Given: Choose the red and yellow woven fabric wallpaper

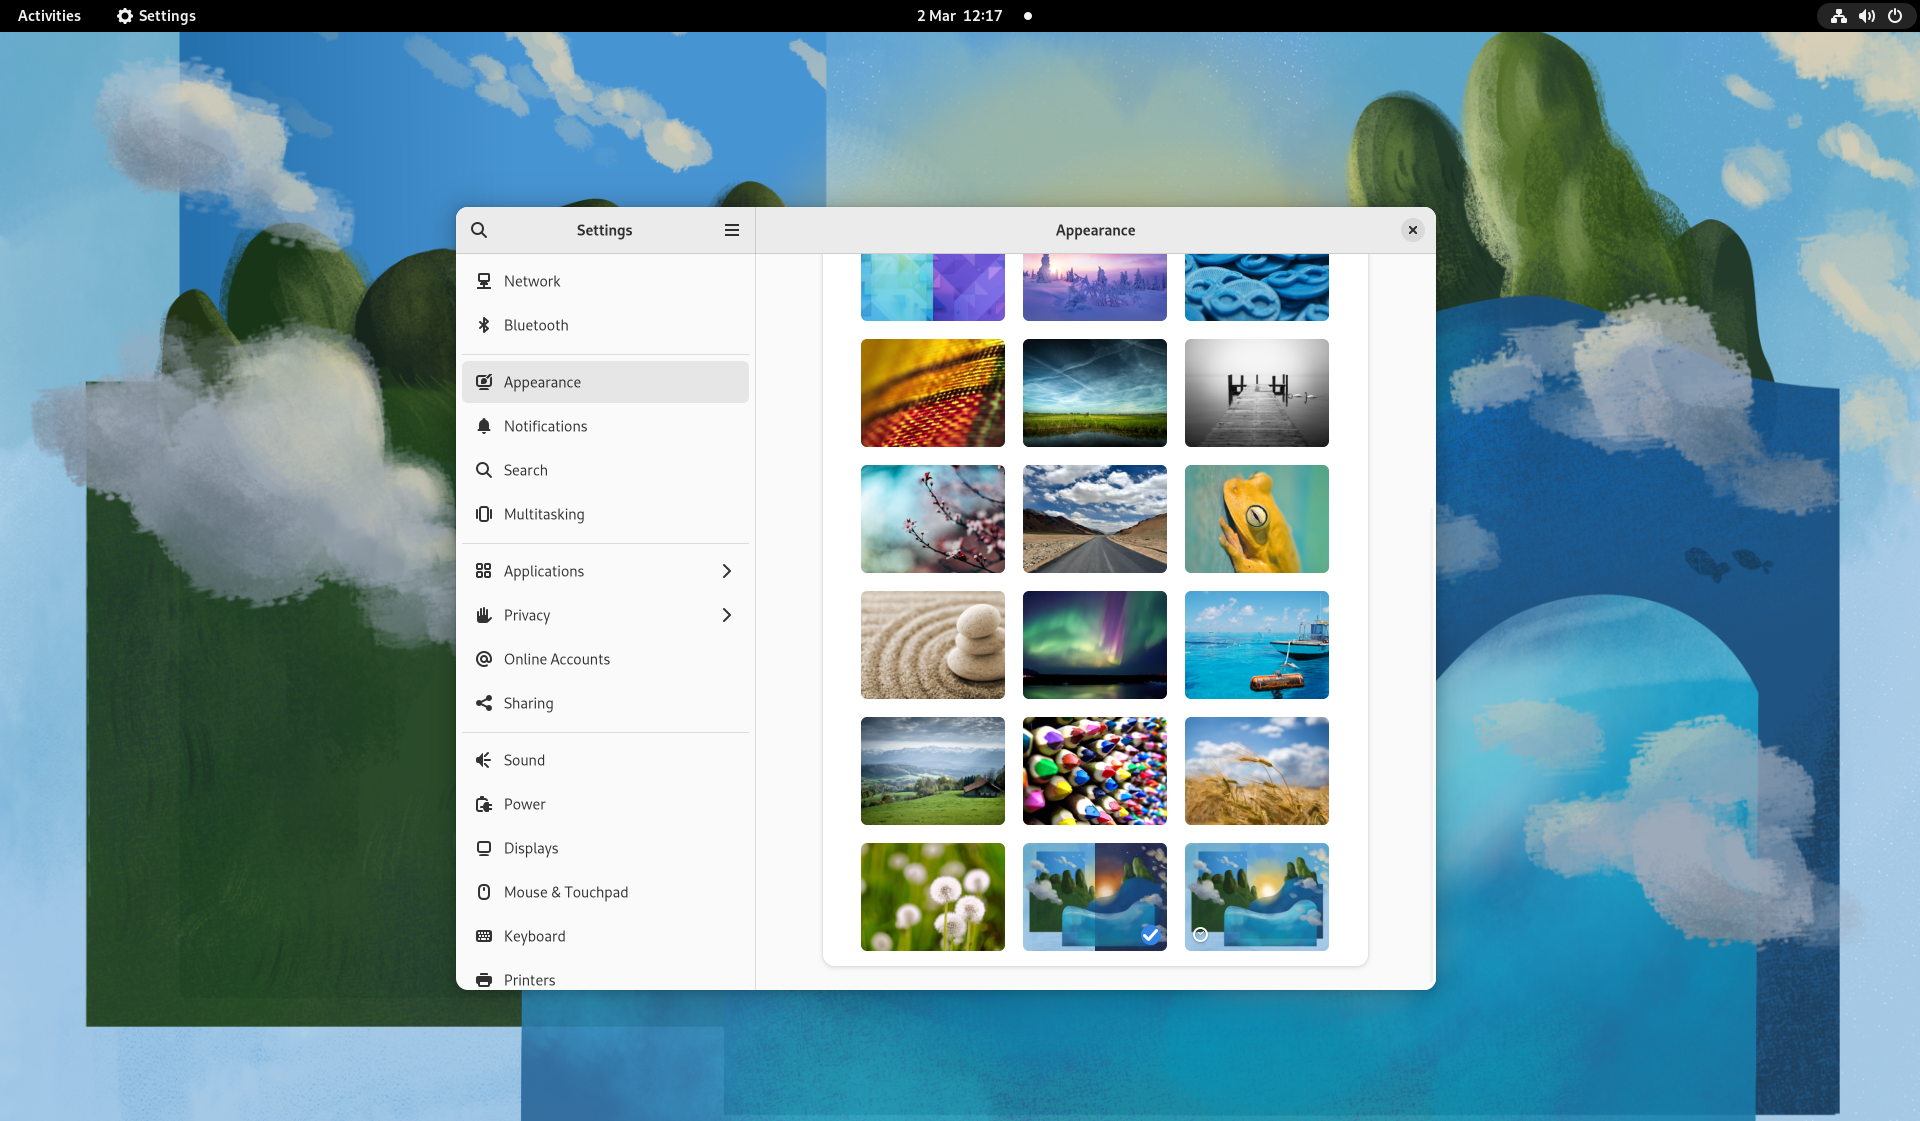Looking at the screenshot, I should (933, 393).
